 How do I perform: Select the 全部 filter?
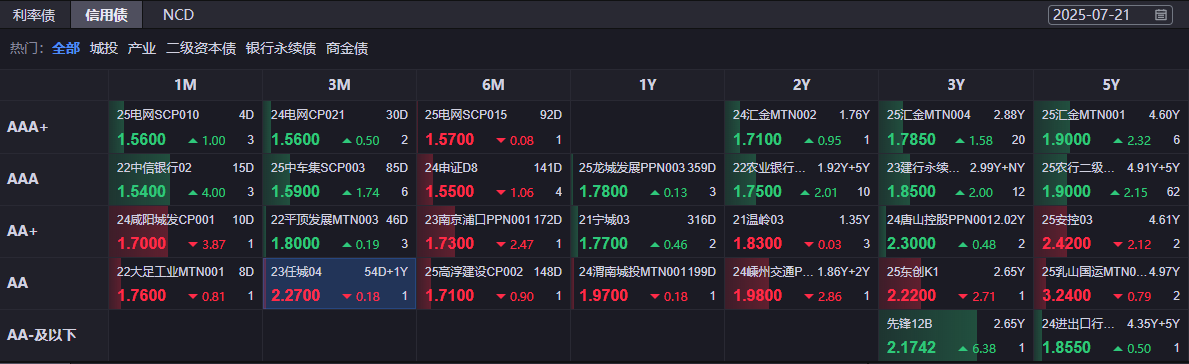(x=66, y=49)
